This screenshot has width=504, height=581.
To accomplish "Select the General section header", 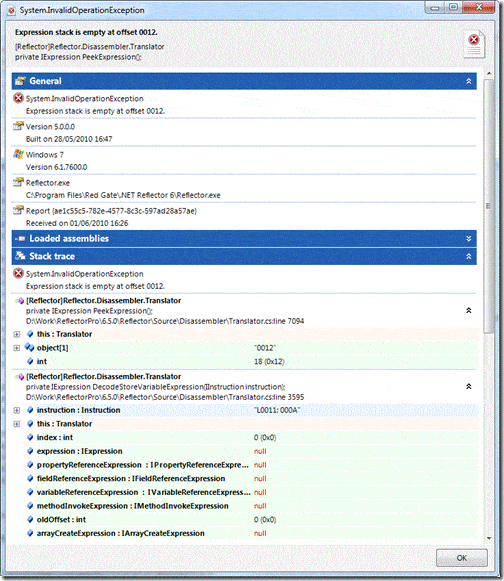I will pos(244,81).
